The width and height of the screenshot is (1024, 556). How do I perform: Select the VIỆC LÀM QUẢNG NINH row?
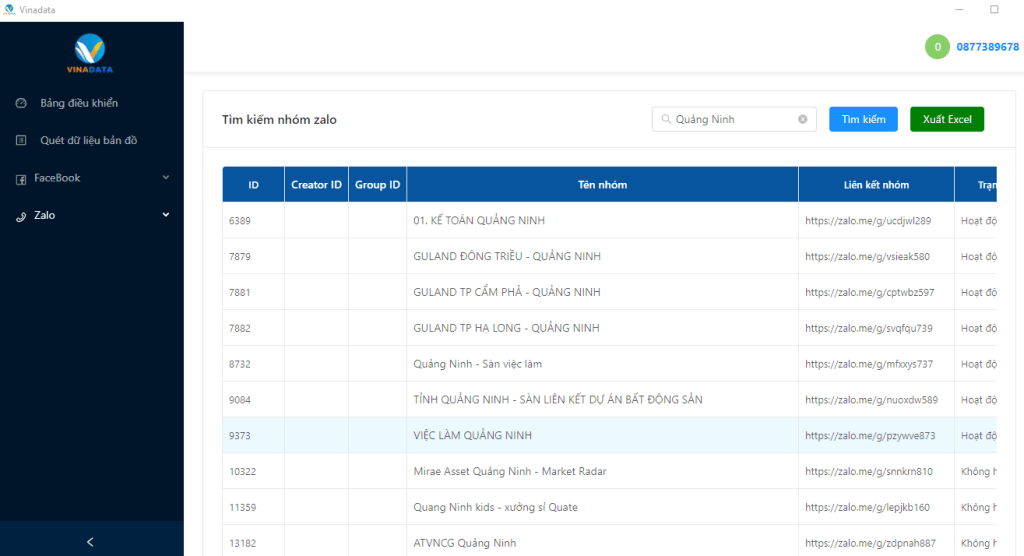(472, 436)
